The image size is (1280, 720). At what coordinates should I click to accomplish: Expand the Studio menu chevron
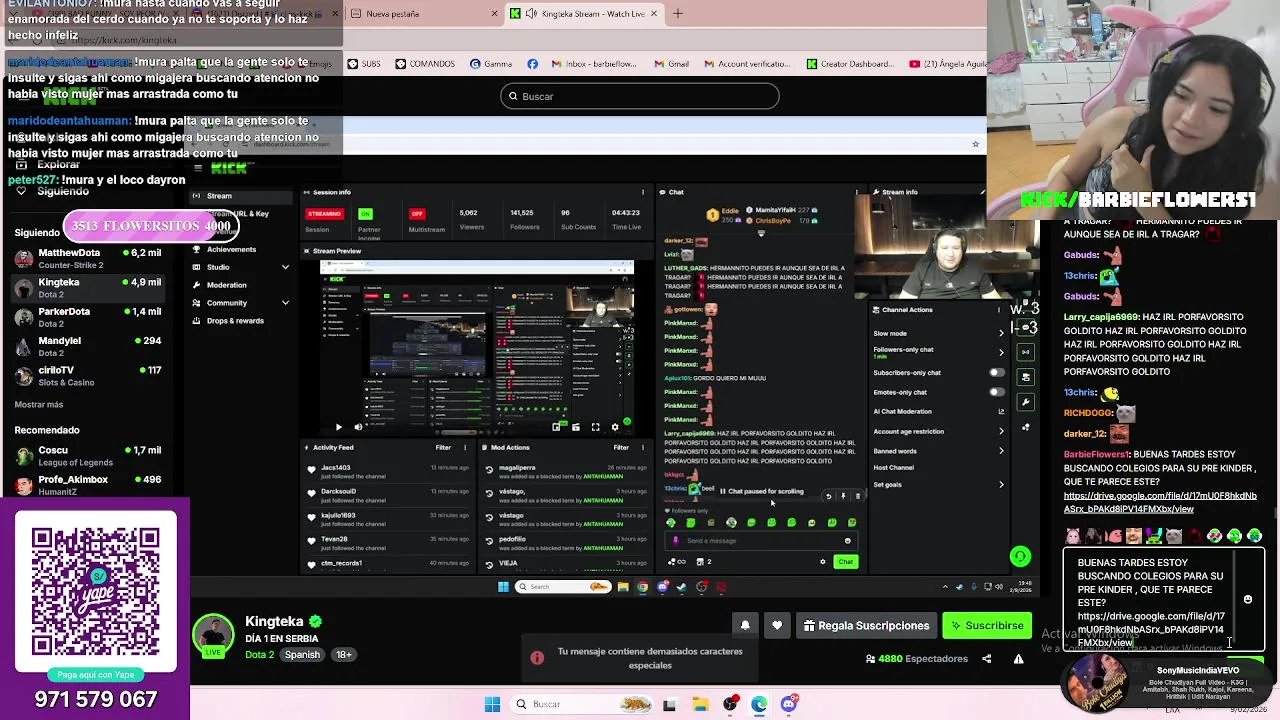[285, 267]
